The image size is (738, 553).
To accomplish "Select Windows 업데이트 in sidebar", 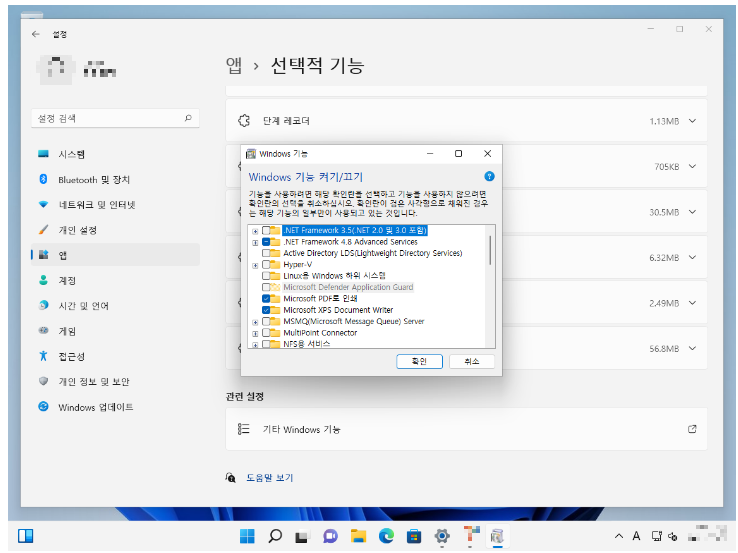I will point(115,407).
